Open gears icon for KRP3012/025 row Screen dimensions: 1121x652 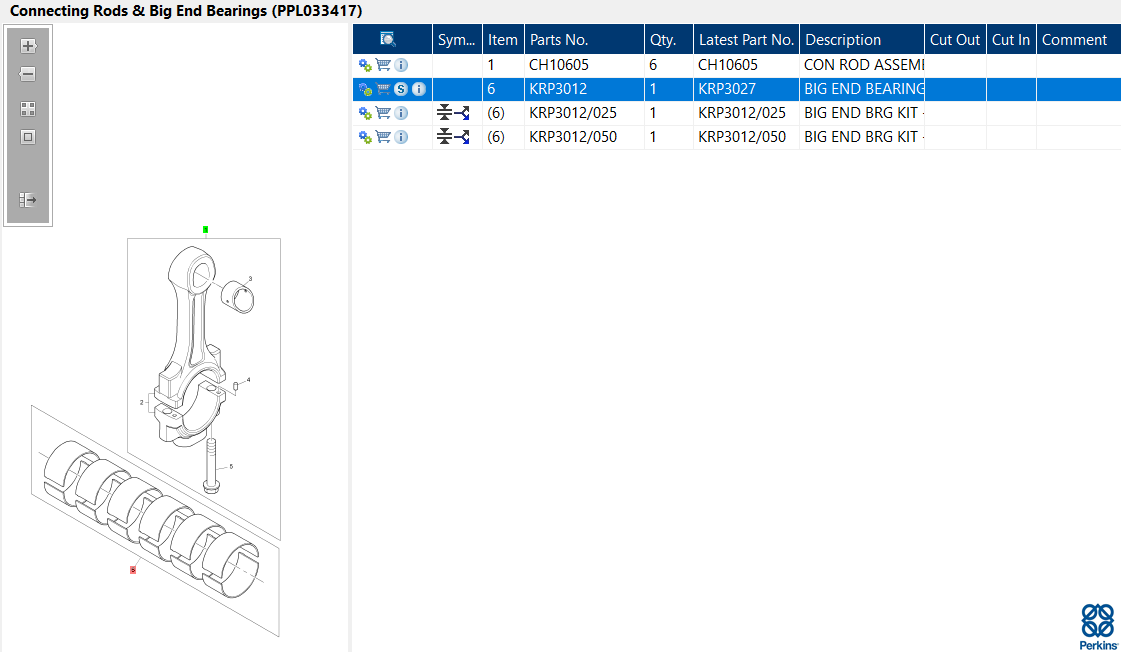(365, 113)
